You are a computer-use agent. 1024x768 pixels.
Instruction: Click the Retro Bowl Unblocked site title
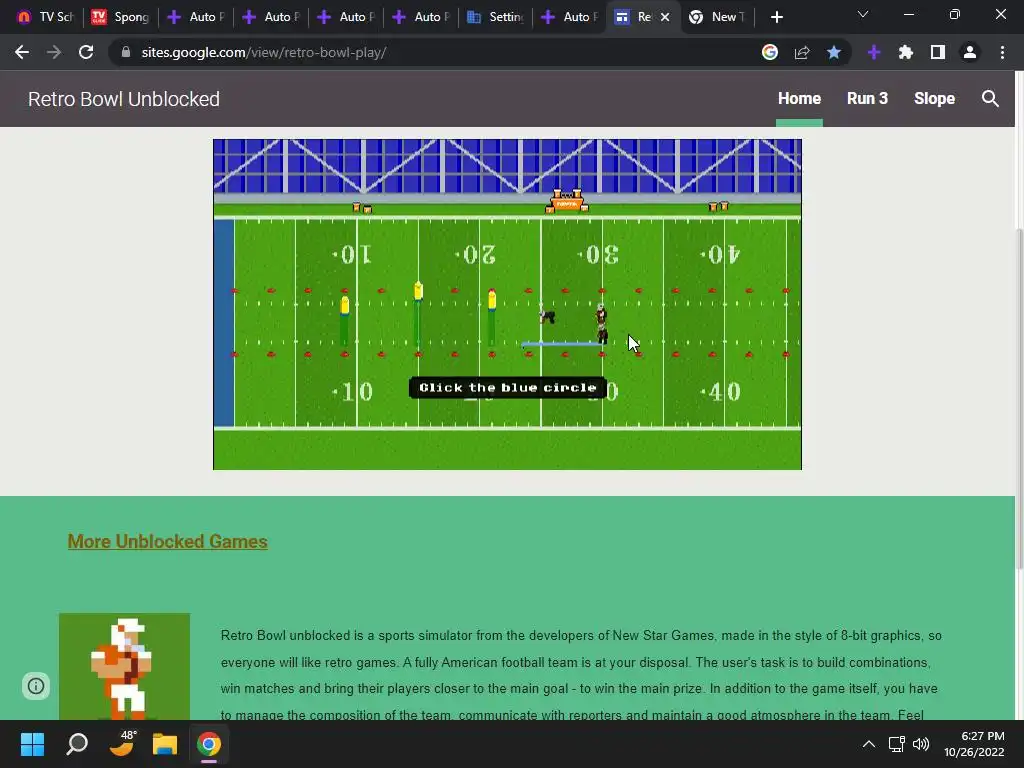[124, 99]
